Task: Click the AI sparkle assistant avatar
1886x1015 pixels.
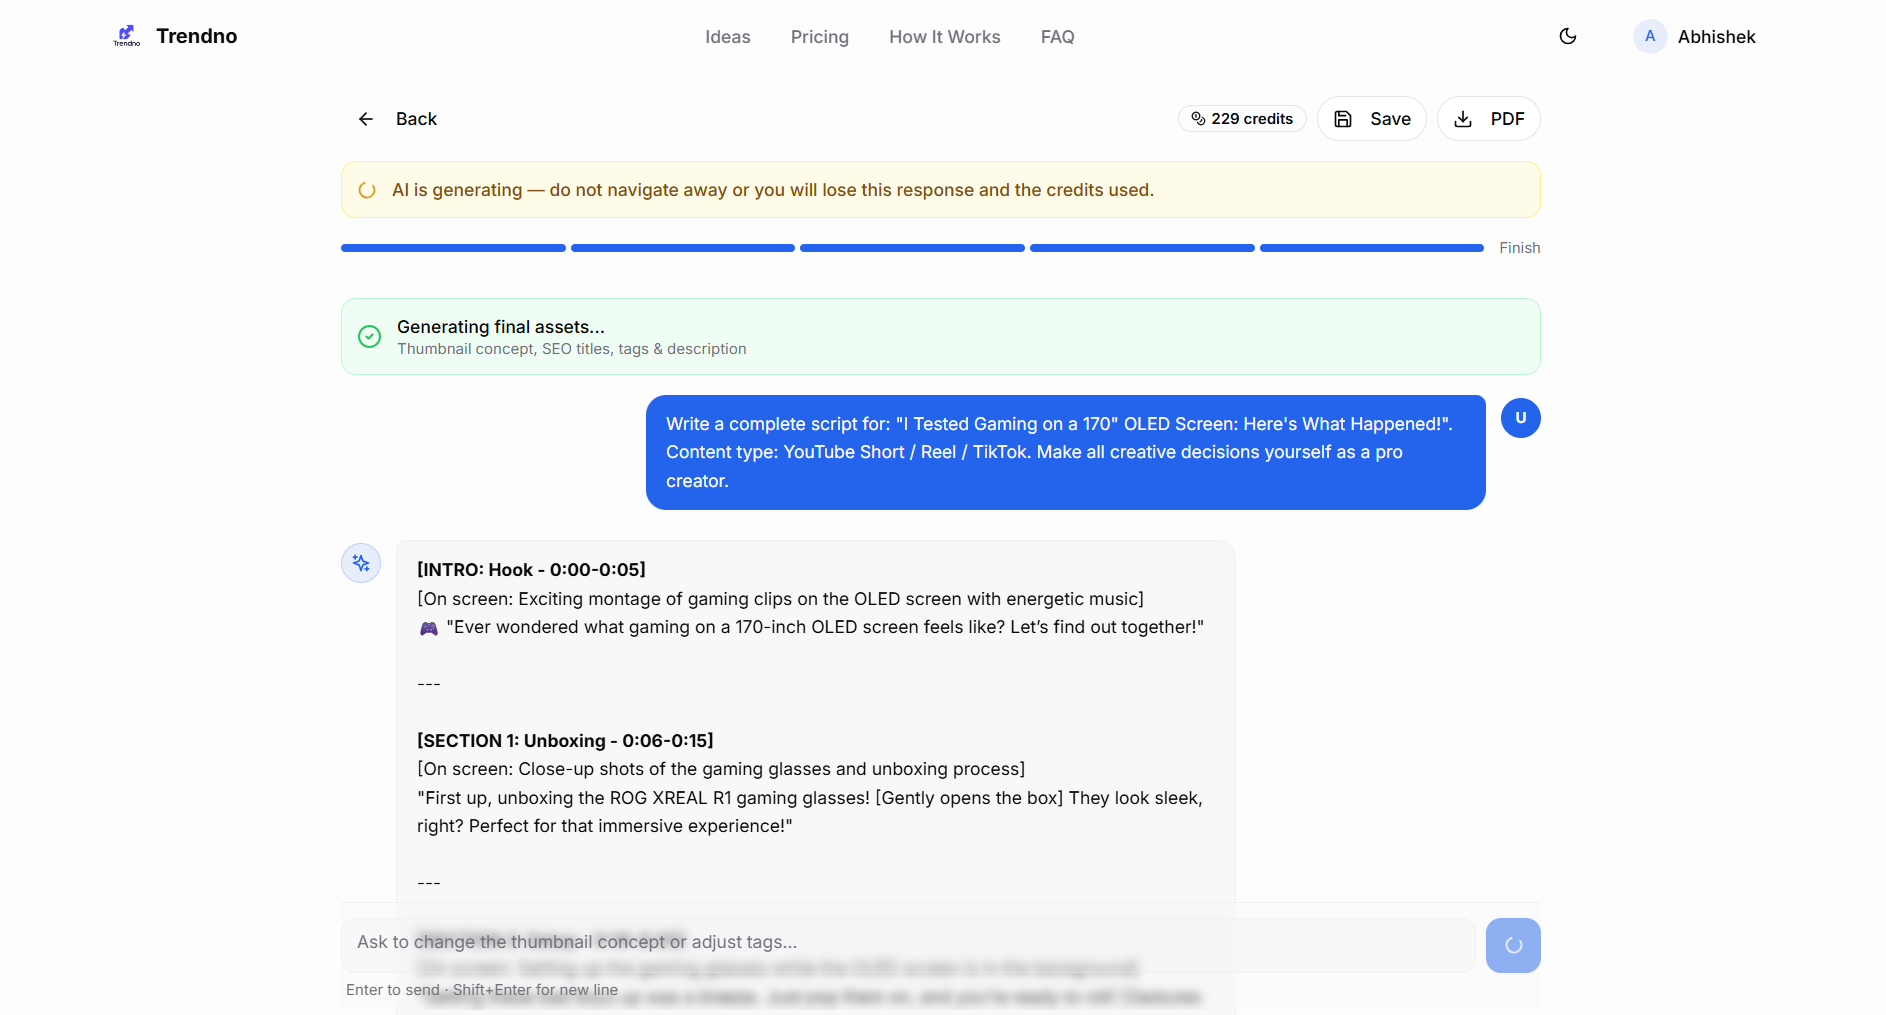Action: click(361, 563)
